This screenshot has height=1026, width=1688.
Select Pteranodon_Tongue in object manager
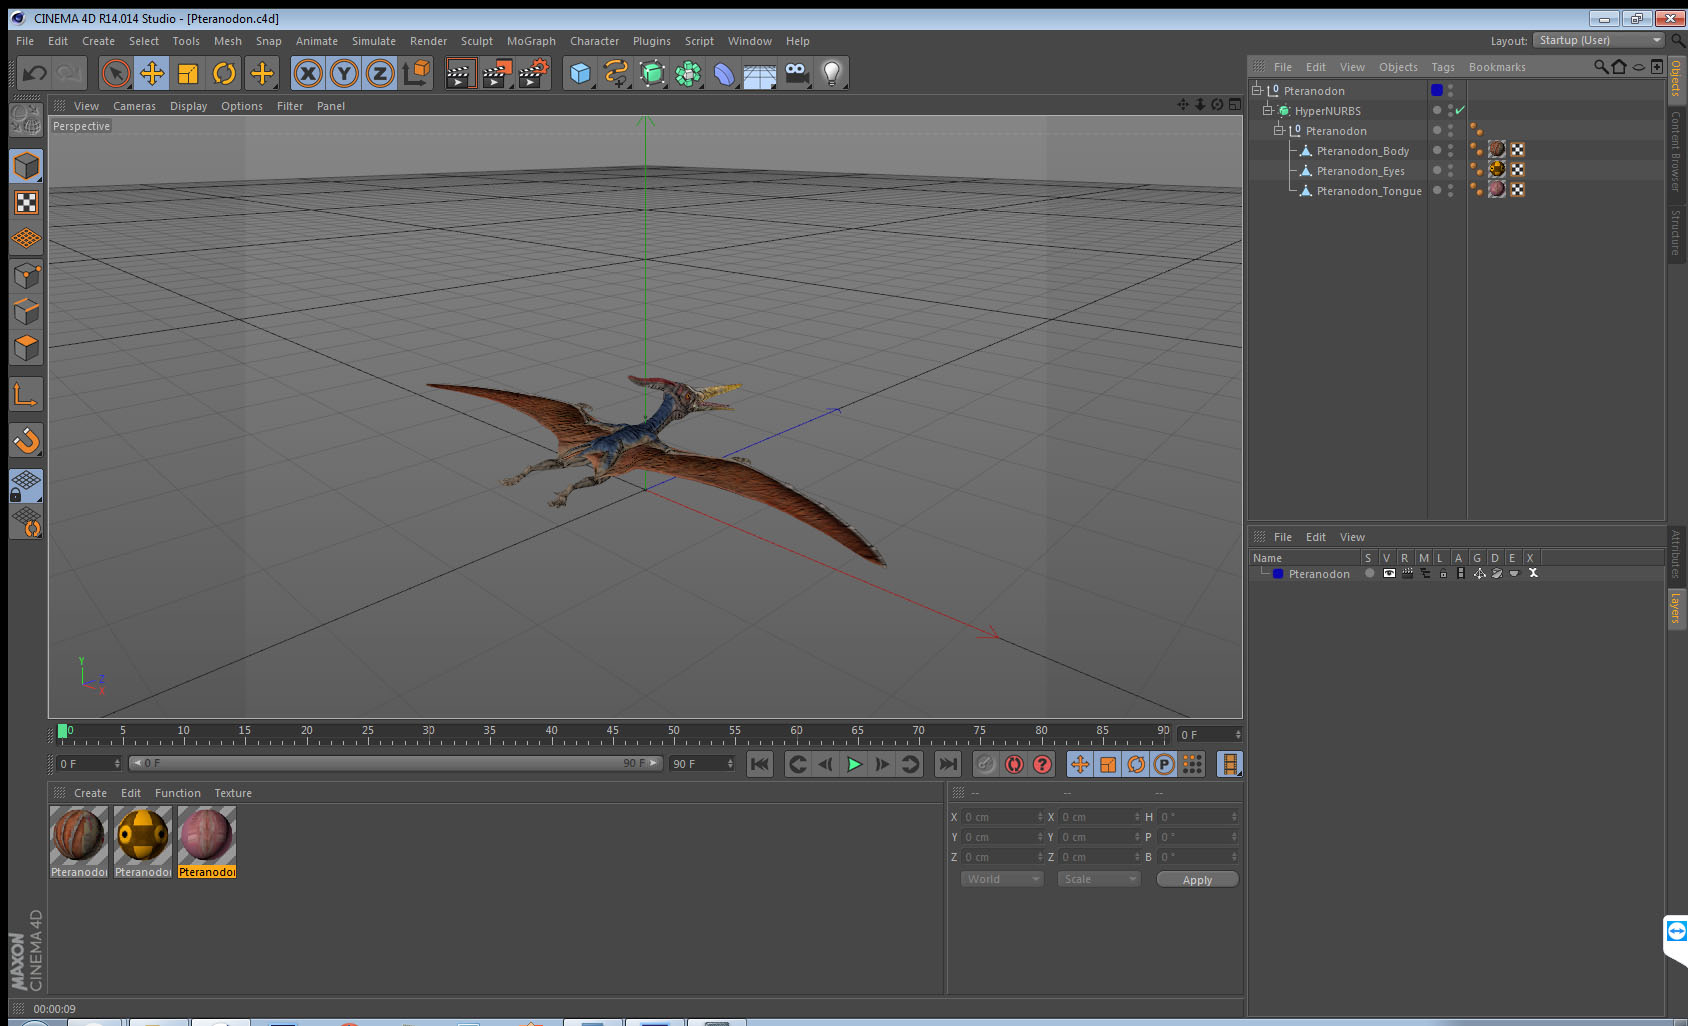[x=1368, y=191]
